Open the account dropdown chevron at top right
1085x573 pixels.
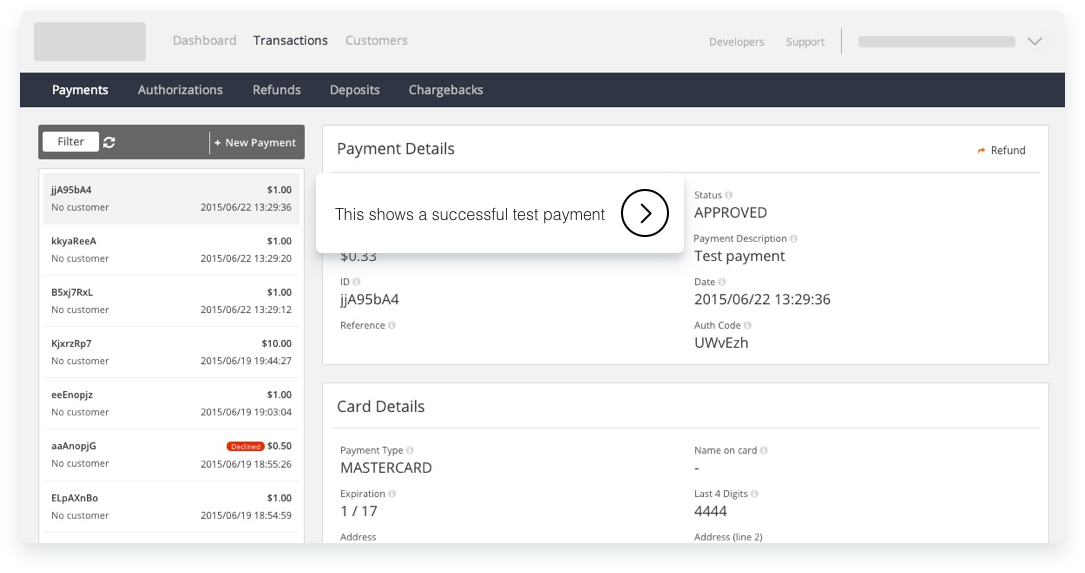[1034, 42]
